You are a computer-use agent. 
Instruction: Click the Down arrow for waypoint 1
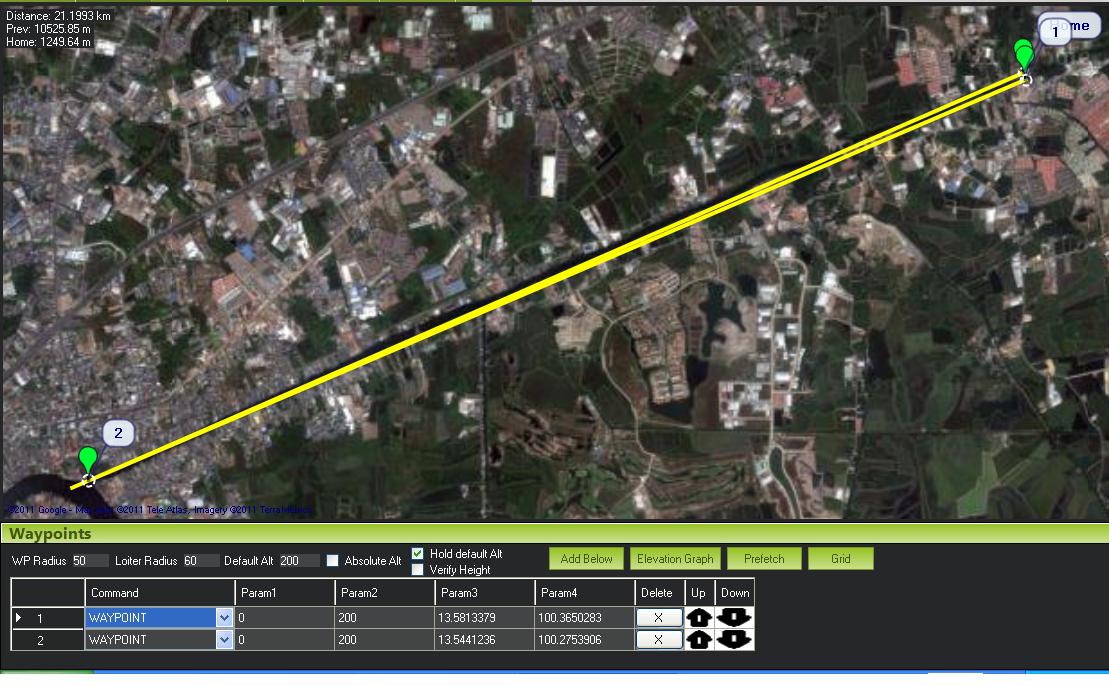point(734,618)
